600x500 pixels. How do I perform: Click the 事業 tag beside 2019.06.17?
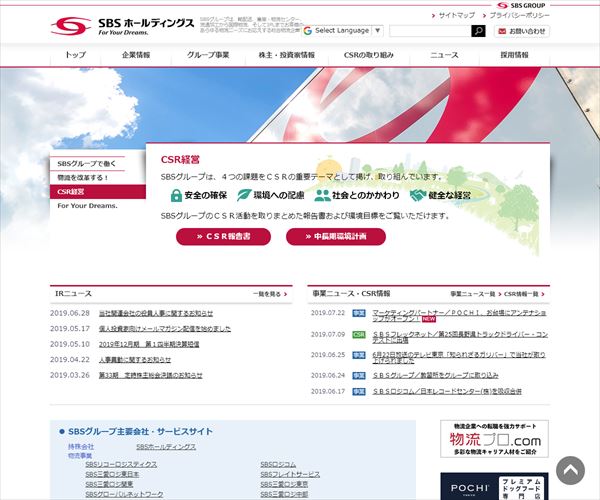click(x=359, y=391)
